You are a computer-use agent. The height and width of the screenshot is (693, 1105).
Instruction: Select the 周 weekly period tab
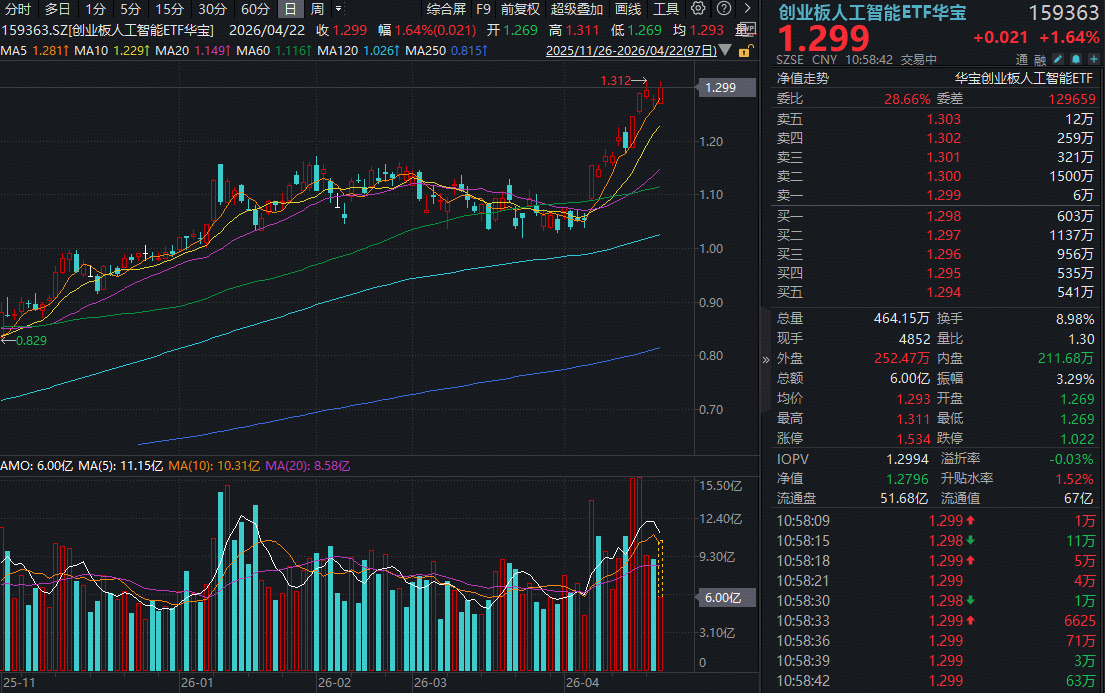click(x=317, y=9)
